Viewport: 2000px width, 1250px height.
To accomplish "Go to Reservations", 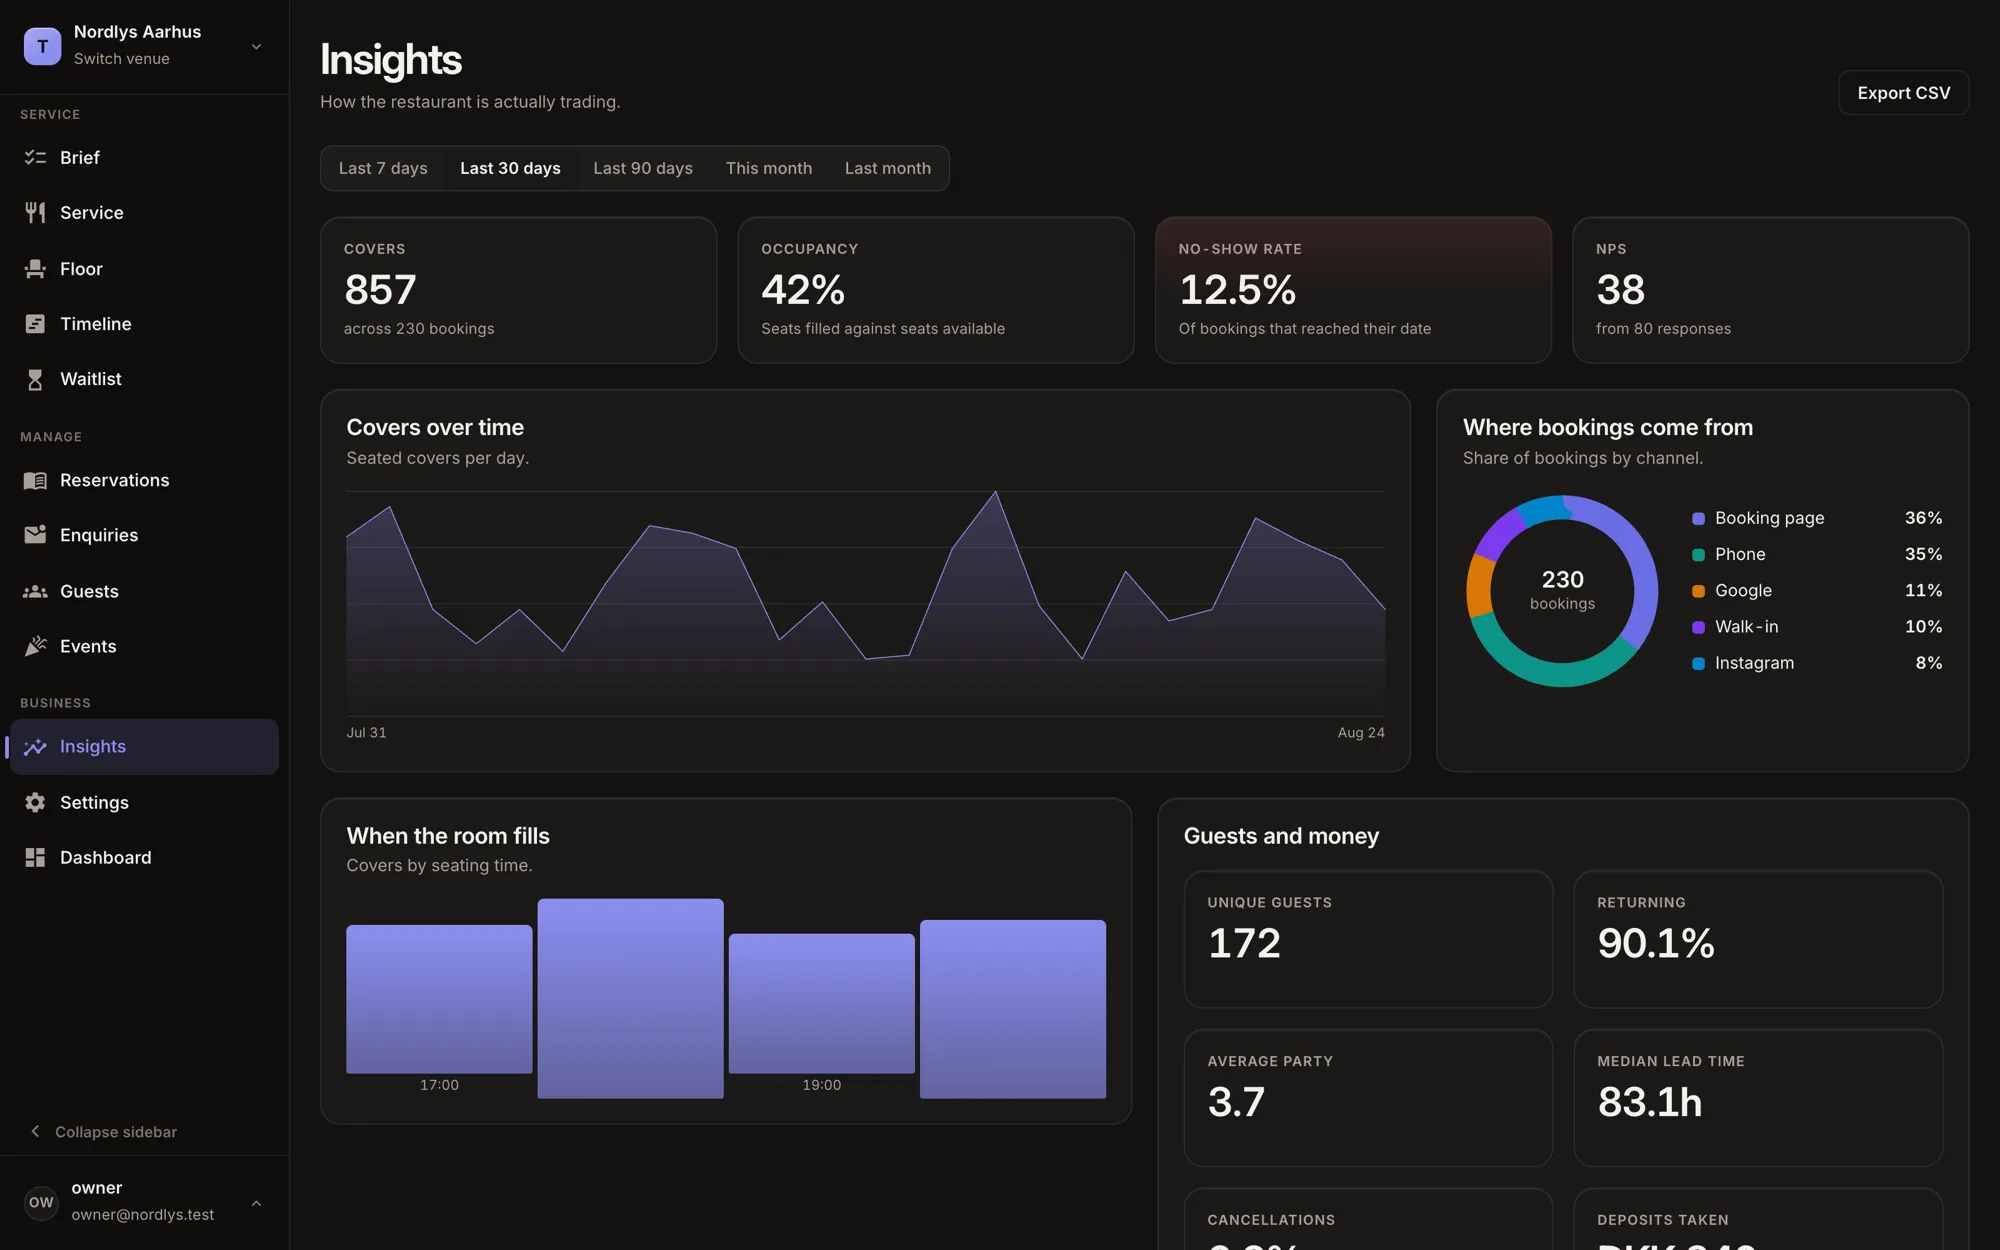I will pos(144,480).
